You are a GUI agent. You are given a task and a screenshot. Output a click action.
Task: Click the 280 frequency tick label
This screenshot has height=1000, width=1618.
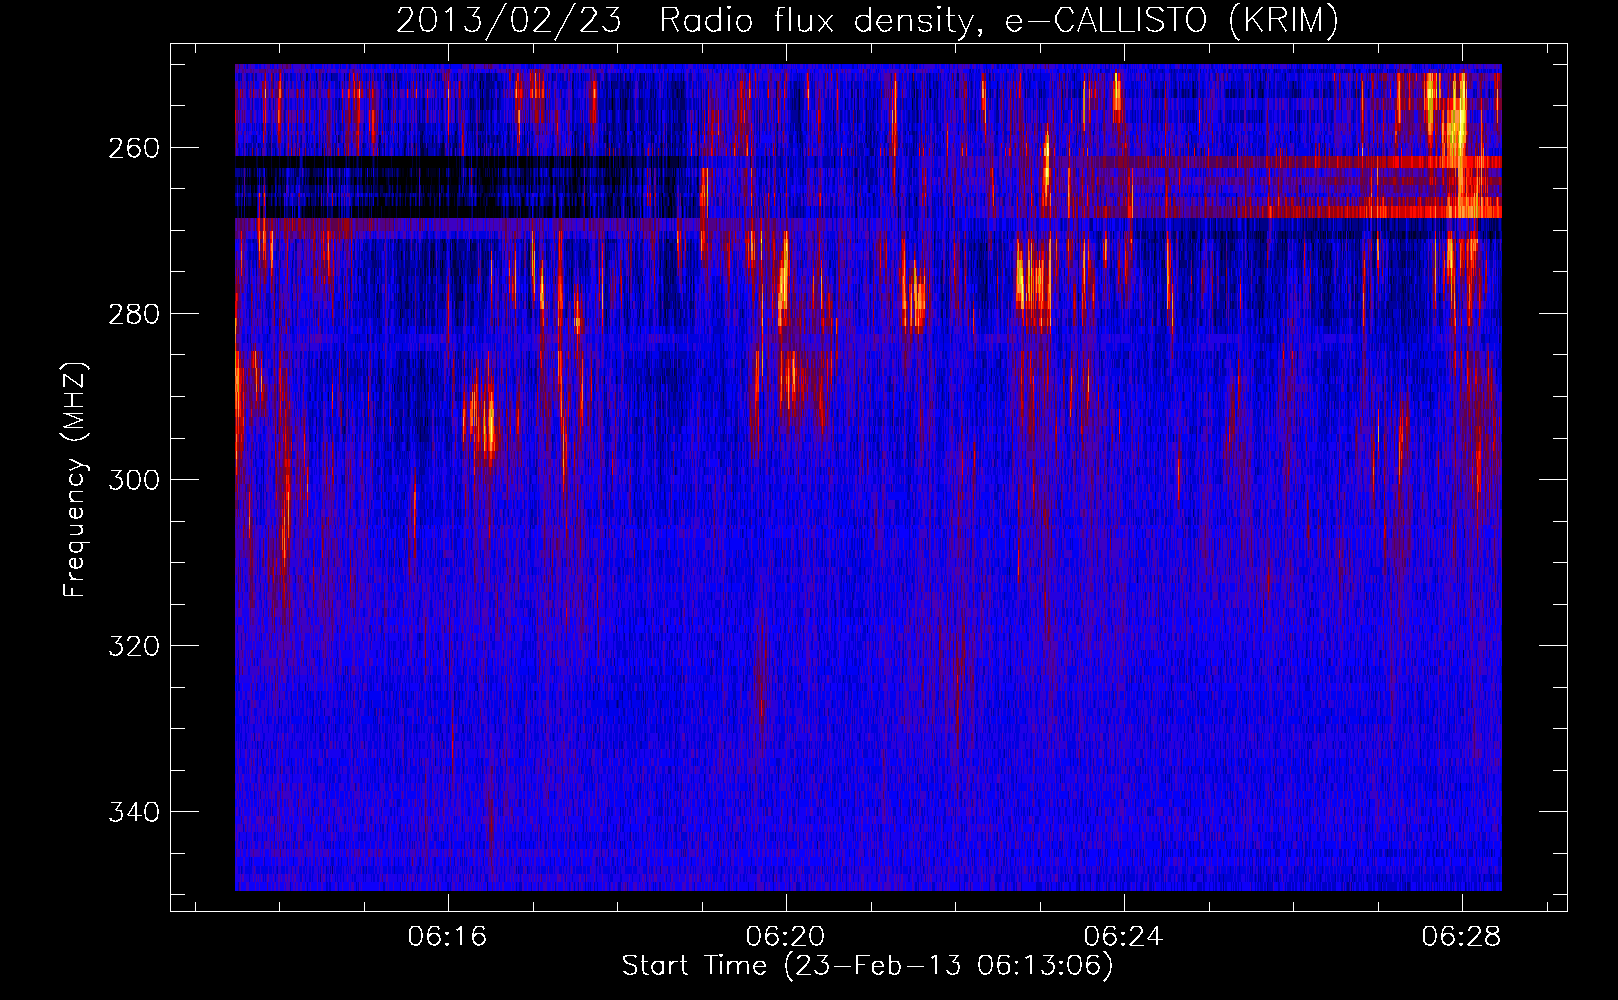point(134,314)
